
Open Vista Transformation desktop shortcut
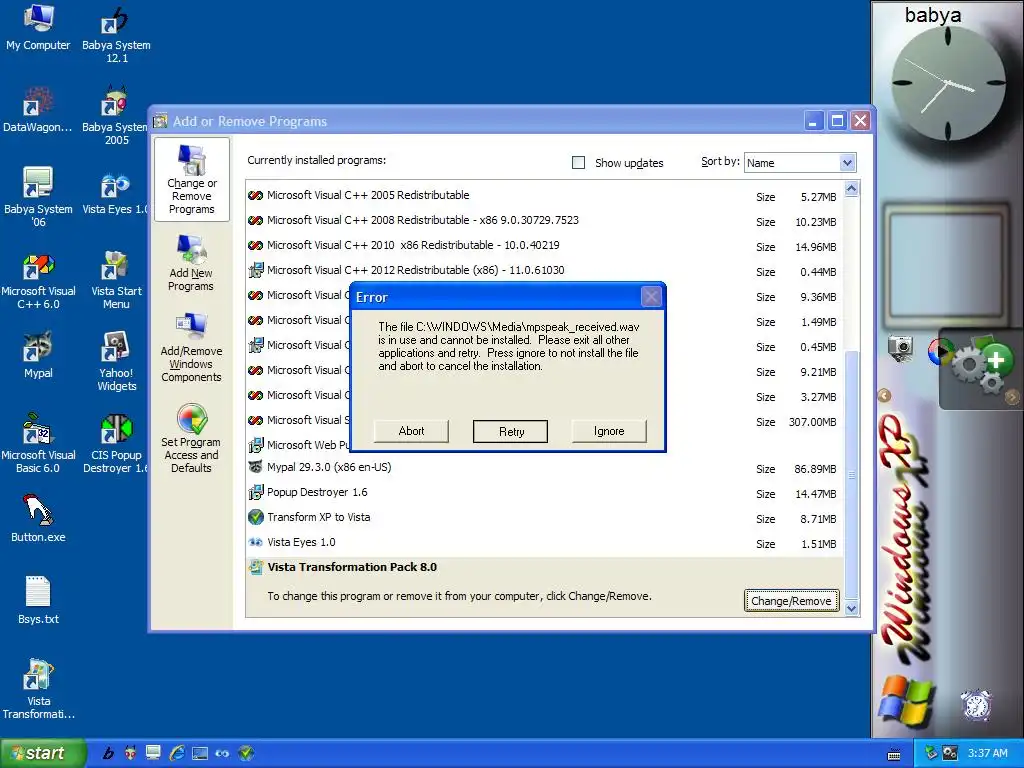38,689
